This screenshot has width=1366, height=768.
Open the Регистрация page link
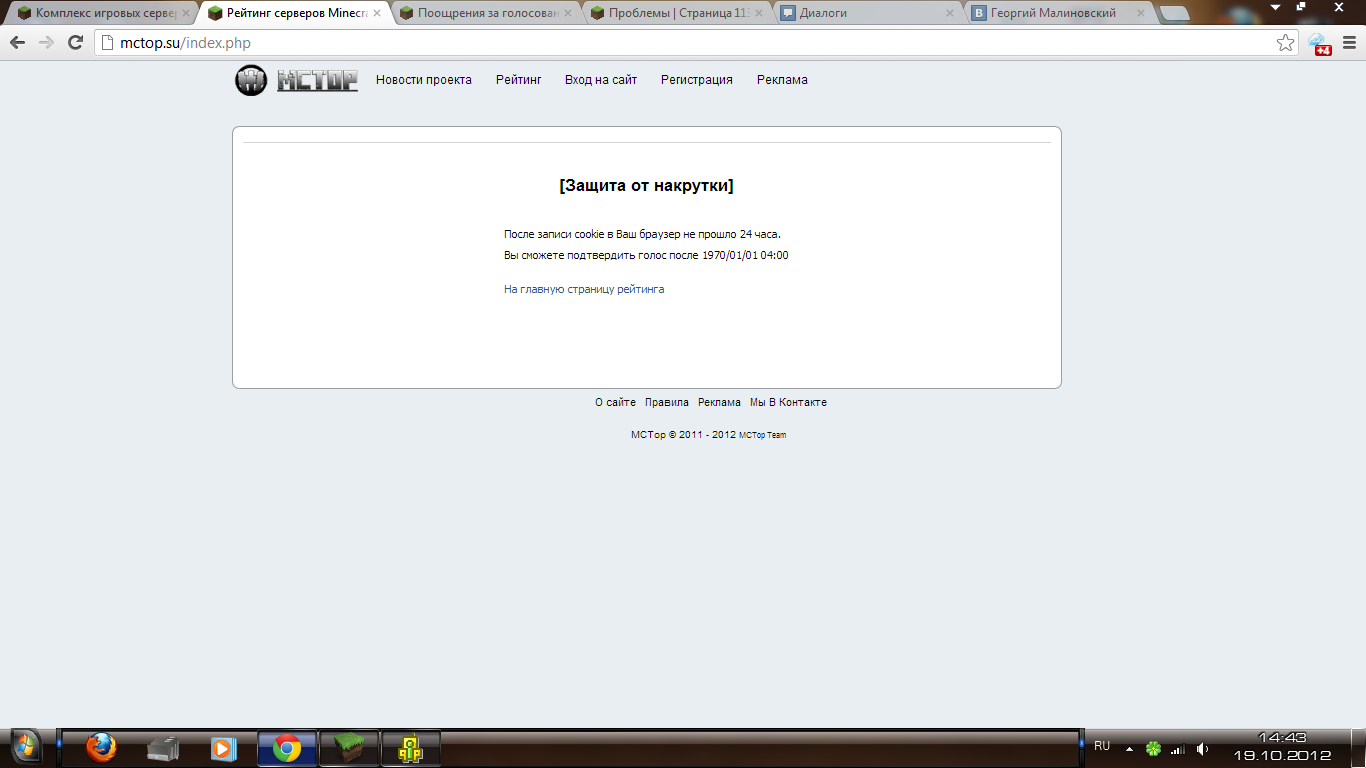tap(696, 80)
